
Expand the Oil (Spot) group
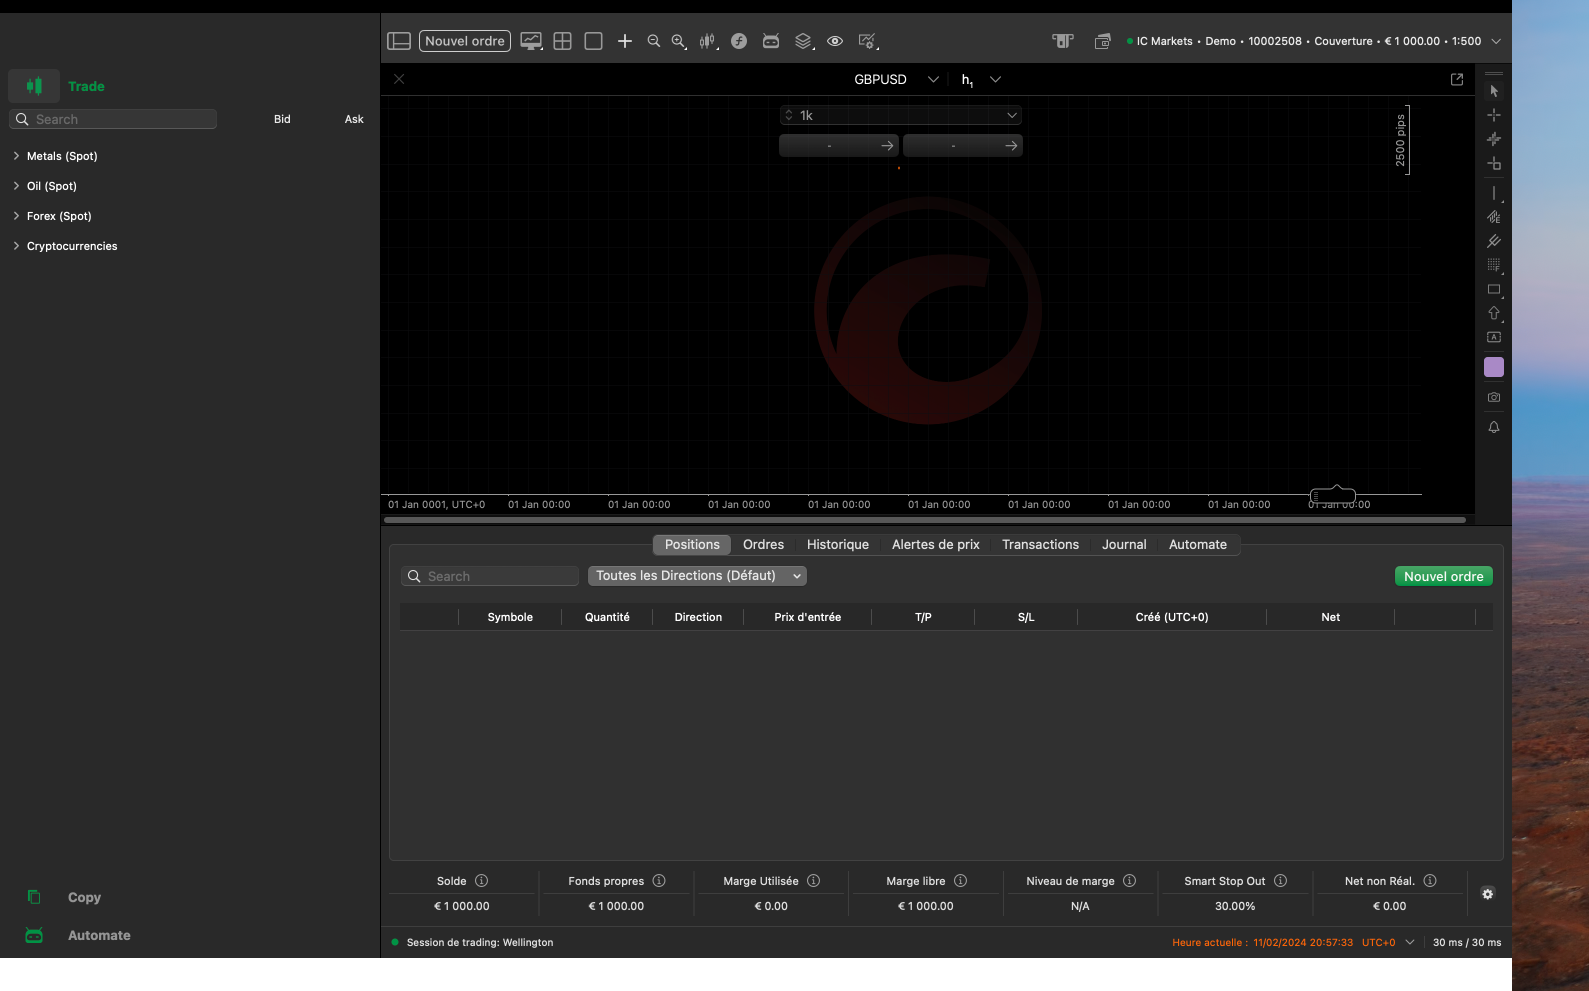16,186
